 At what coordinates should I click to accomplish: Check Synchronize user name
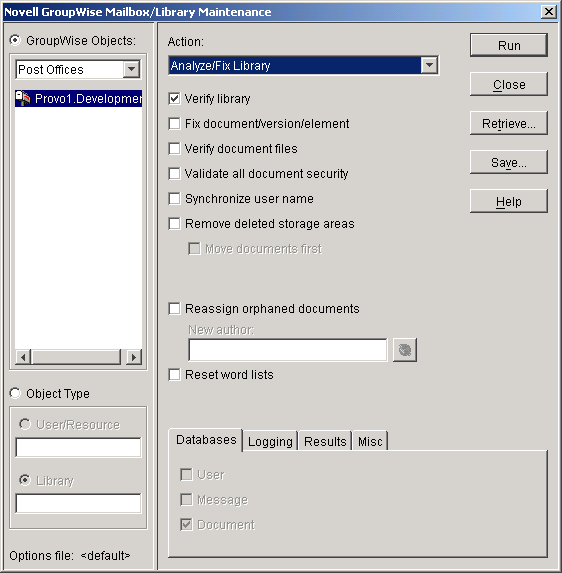click(x=174, y=198)
